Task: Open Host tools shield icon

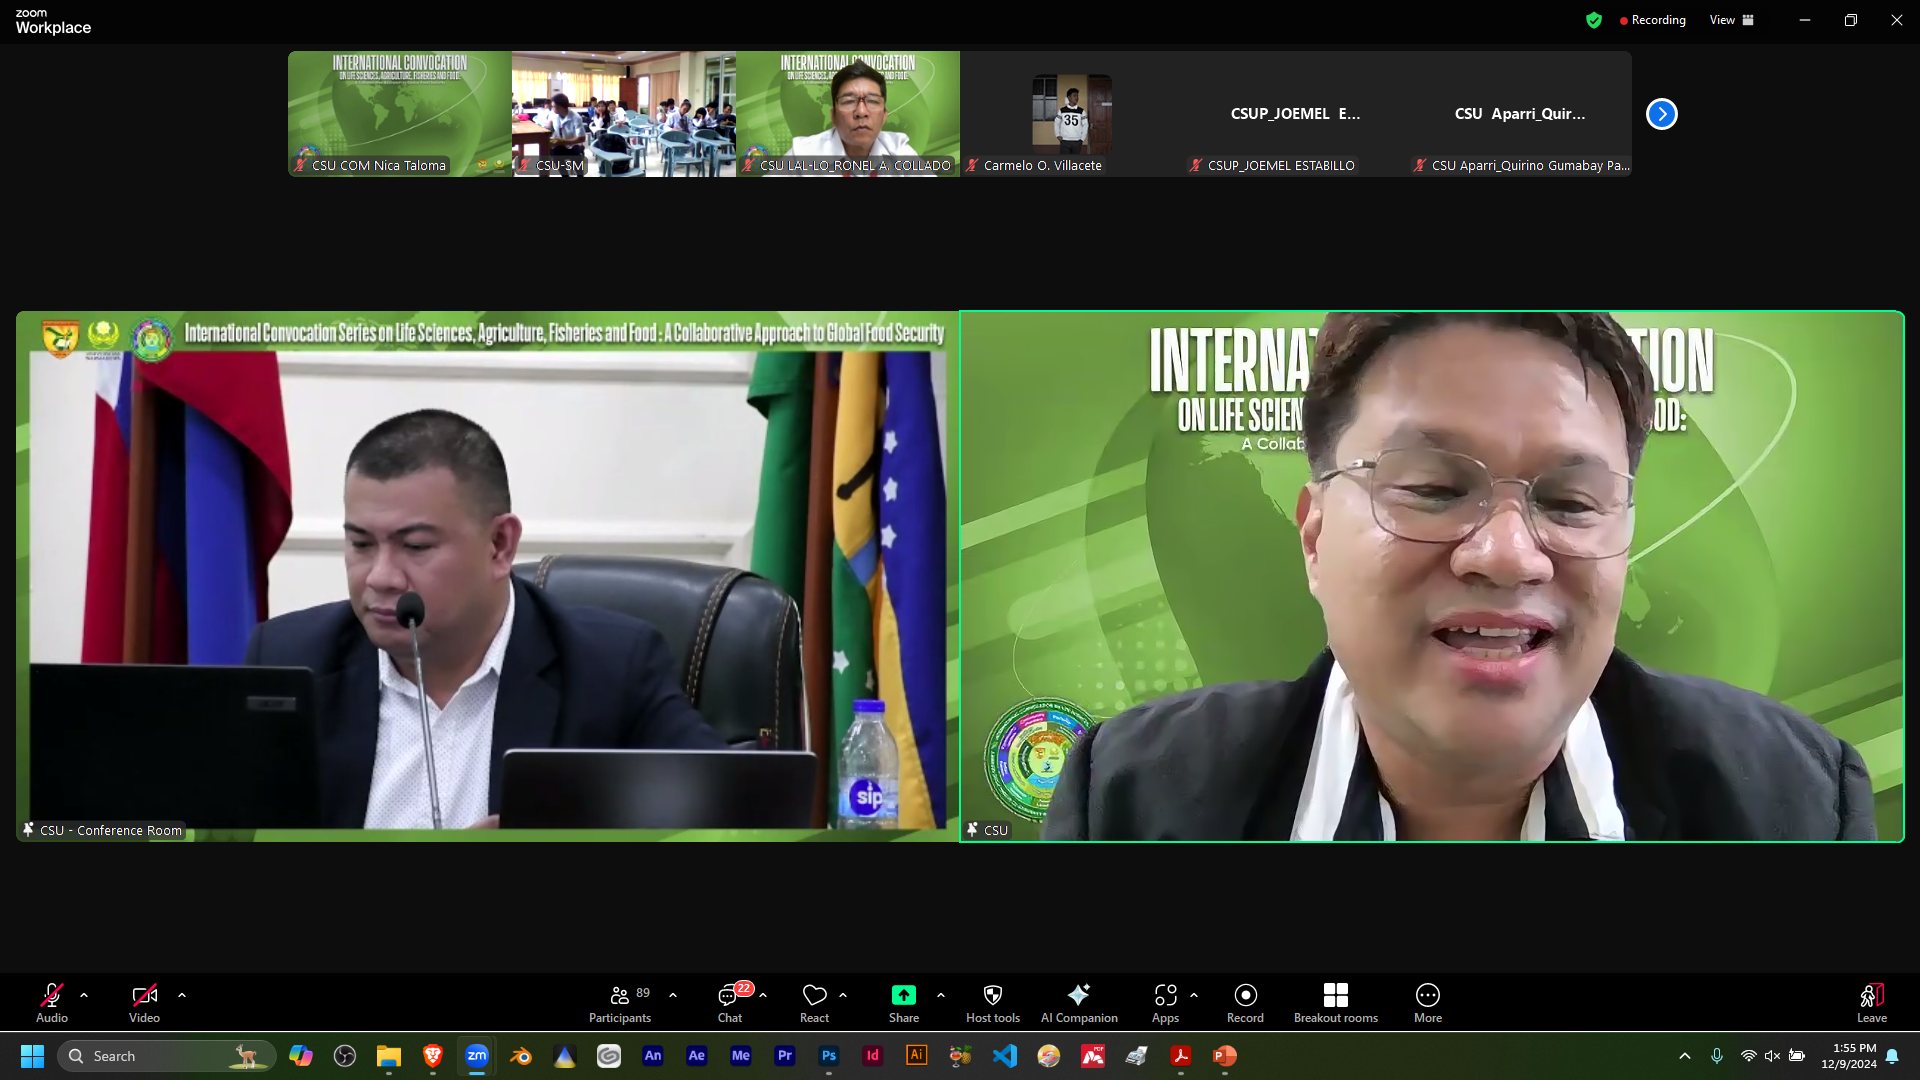Action: coord(992,1003)
